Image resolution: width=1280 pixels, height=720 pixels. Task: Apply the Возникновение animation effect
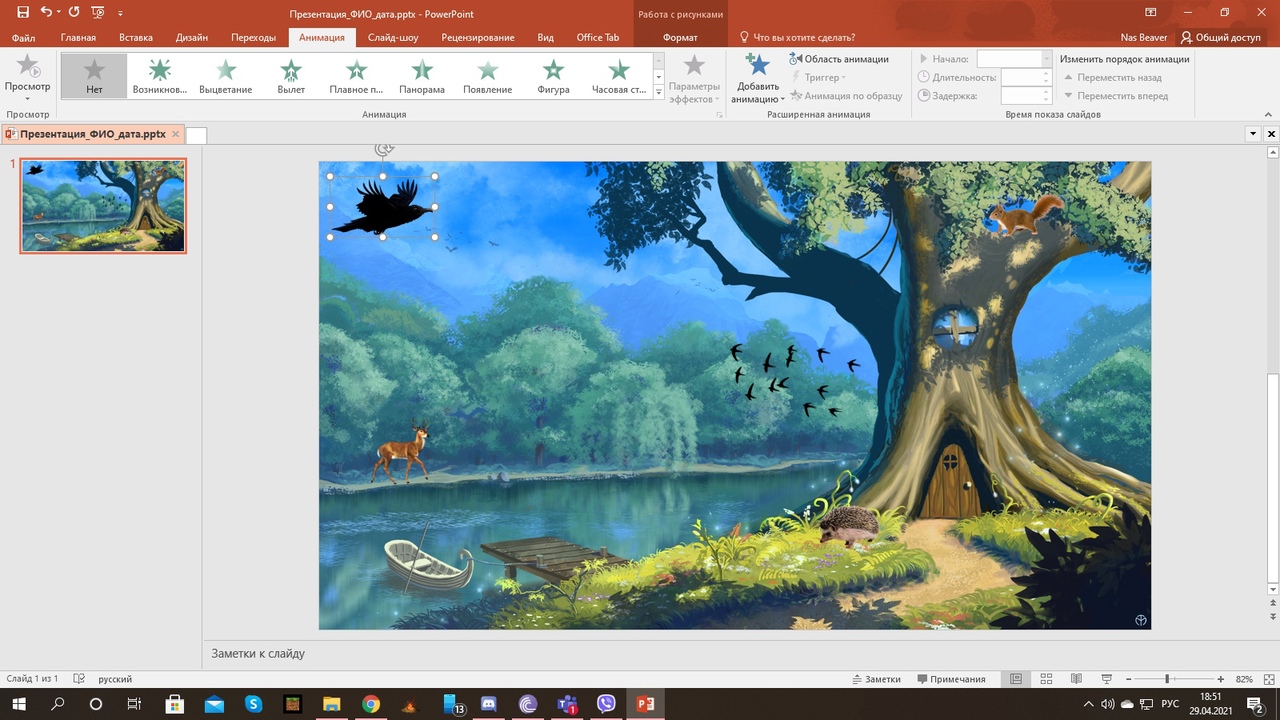pyautogui.click(x=160, y=75)
